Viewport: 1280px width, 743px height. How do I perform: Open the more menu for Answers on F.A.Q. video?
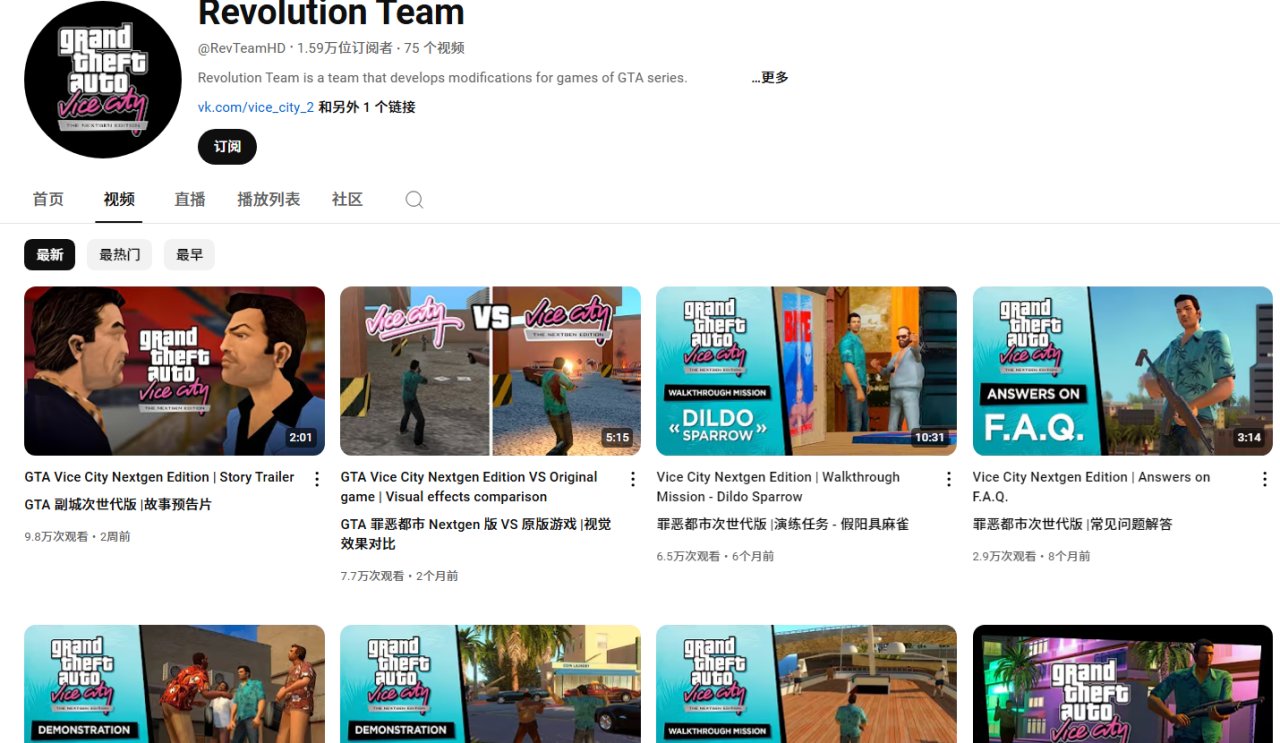click(x=1265, y=479)
